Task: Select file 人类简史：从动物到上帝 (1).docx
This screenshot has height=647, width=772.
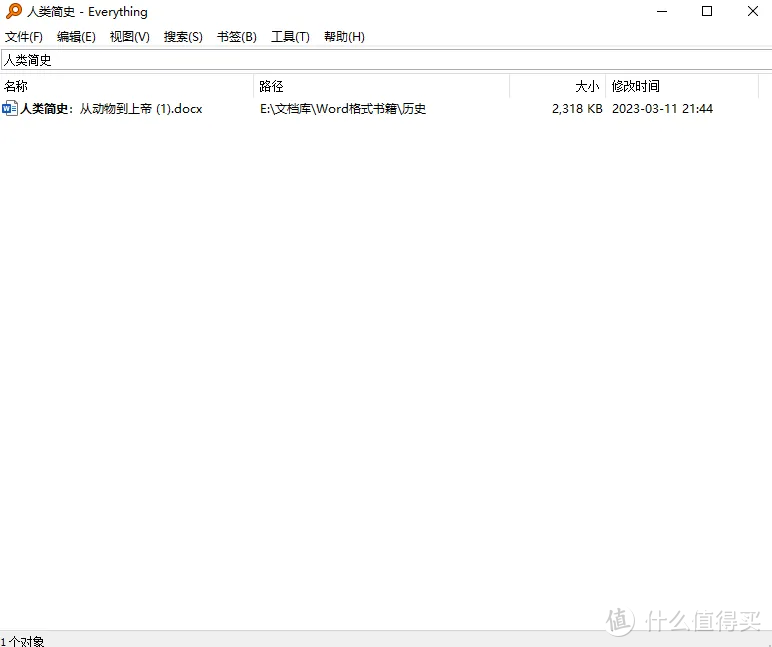Action: coord(111,108)
